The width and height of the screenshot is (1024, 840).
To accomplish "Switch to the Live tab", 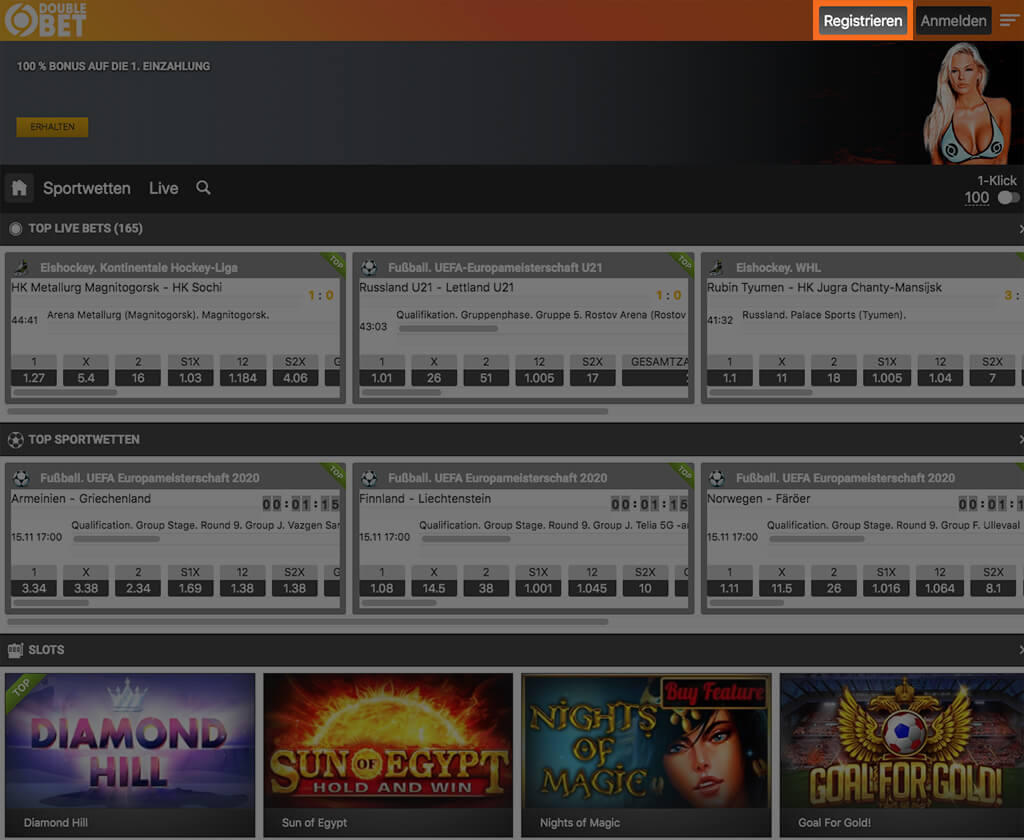I will click(163, 188).
